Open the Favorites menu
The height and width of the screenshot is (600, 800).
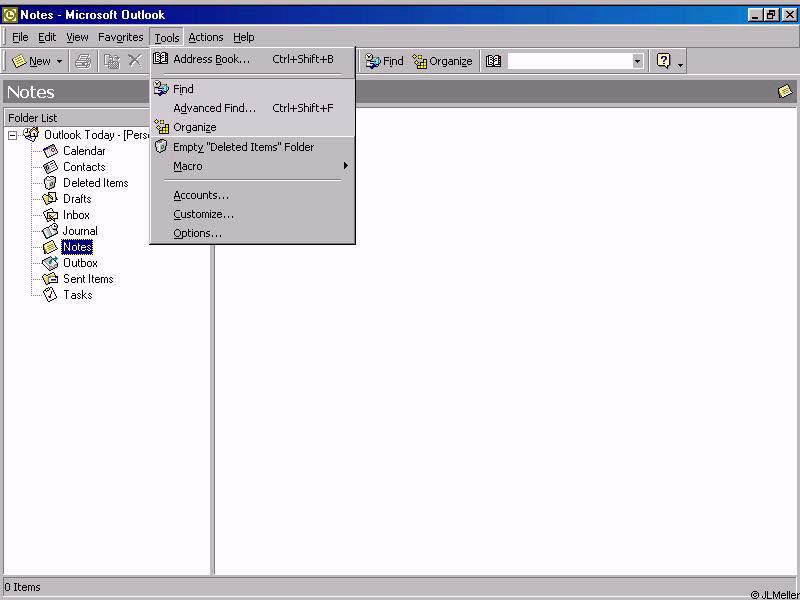pos(120,37)
